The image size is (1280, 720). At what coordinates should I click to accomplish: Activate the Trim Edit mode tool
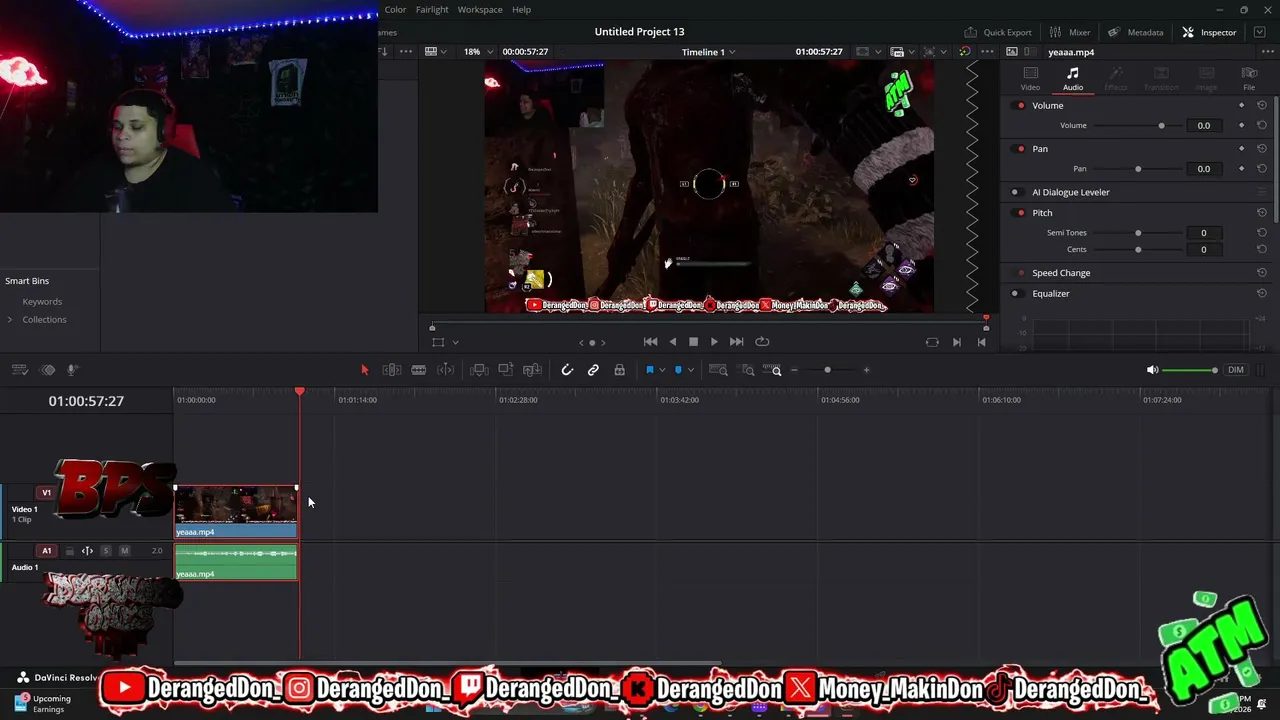click(x=391, y=370)
